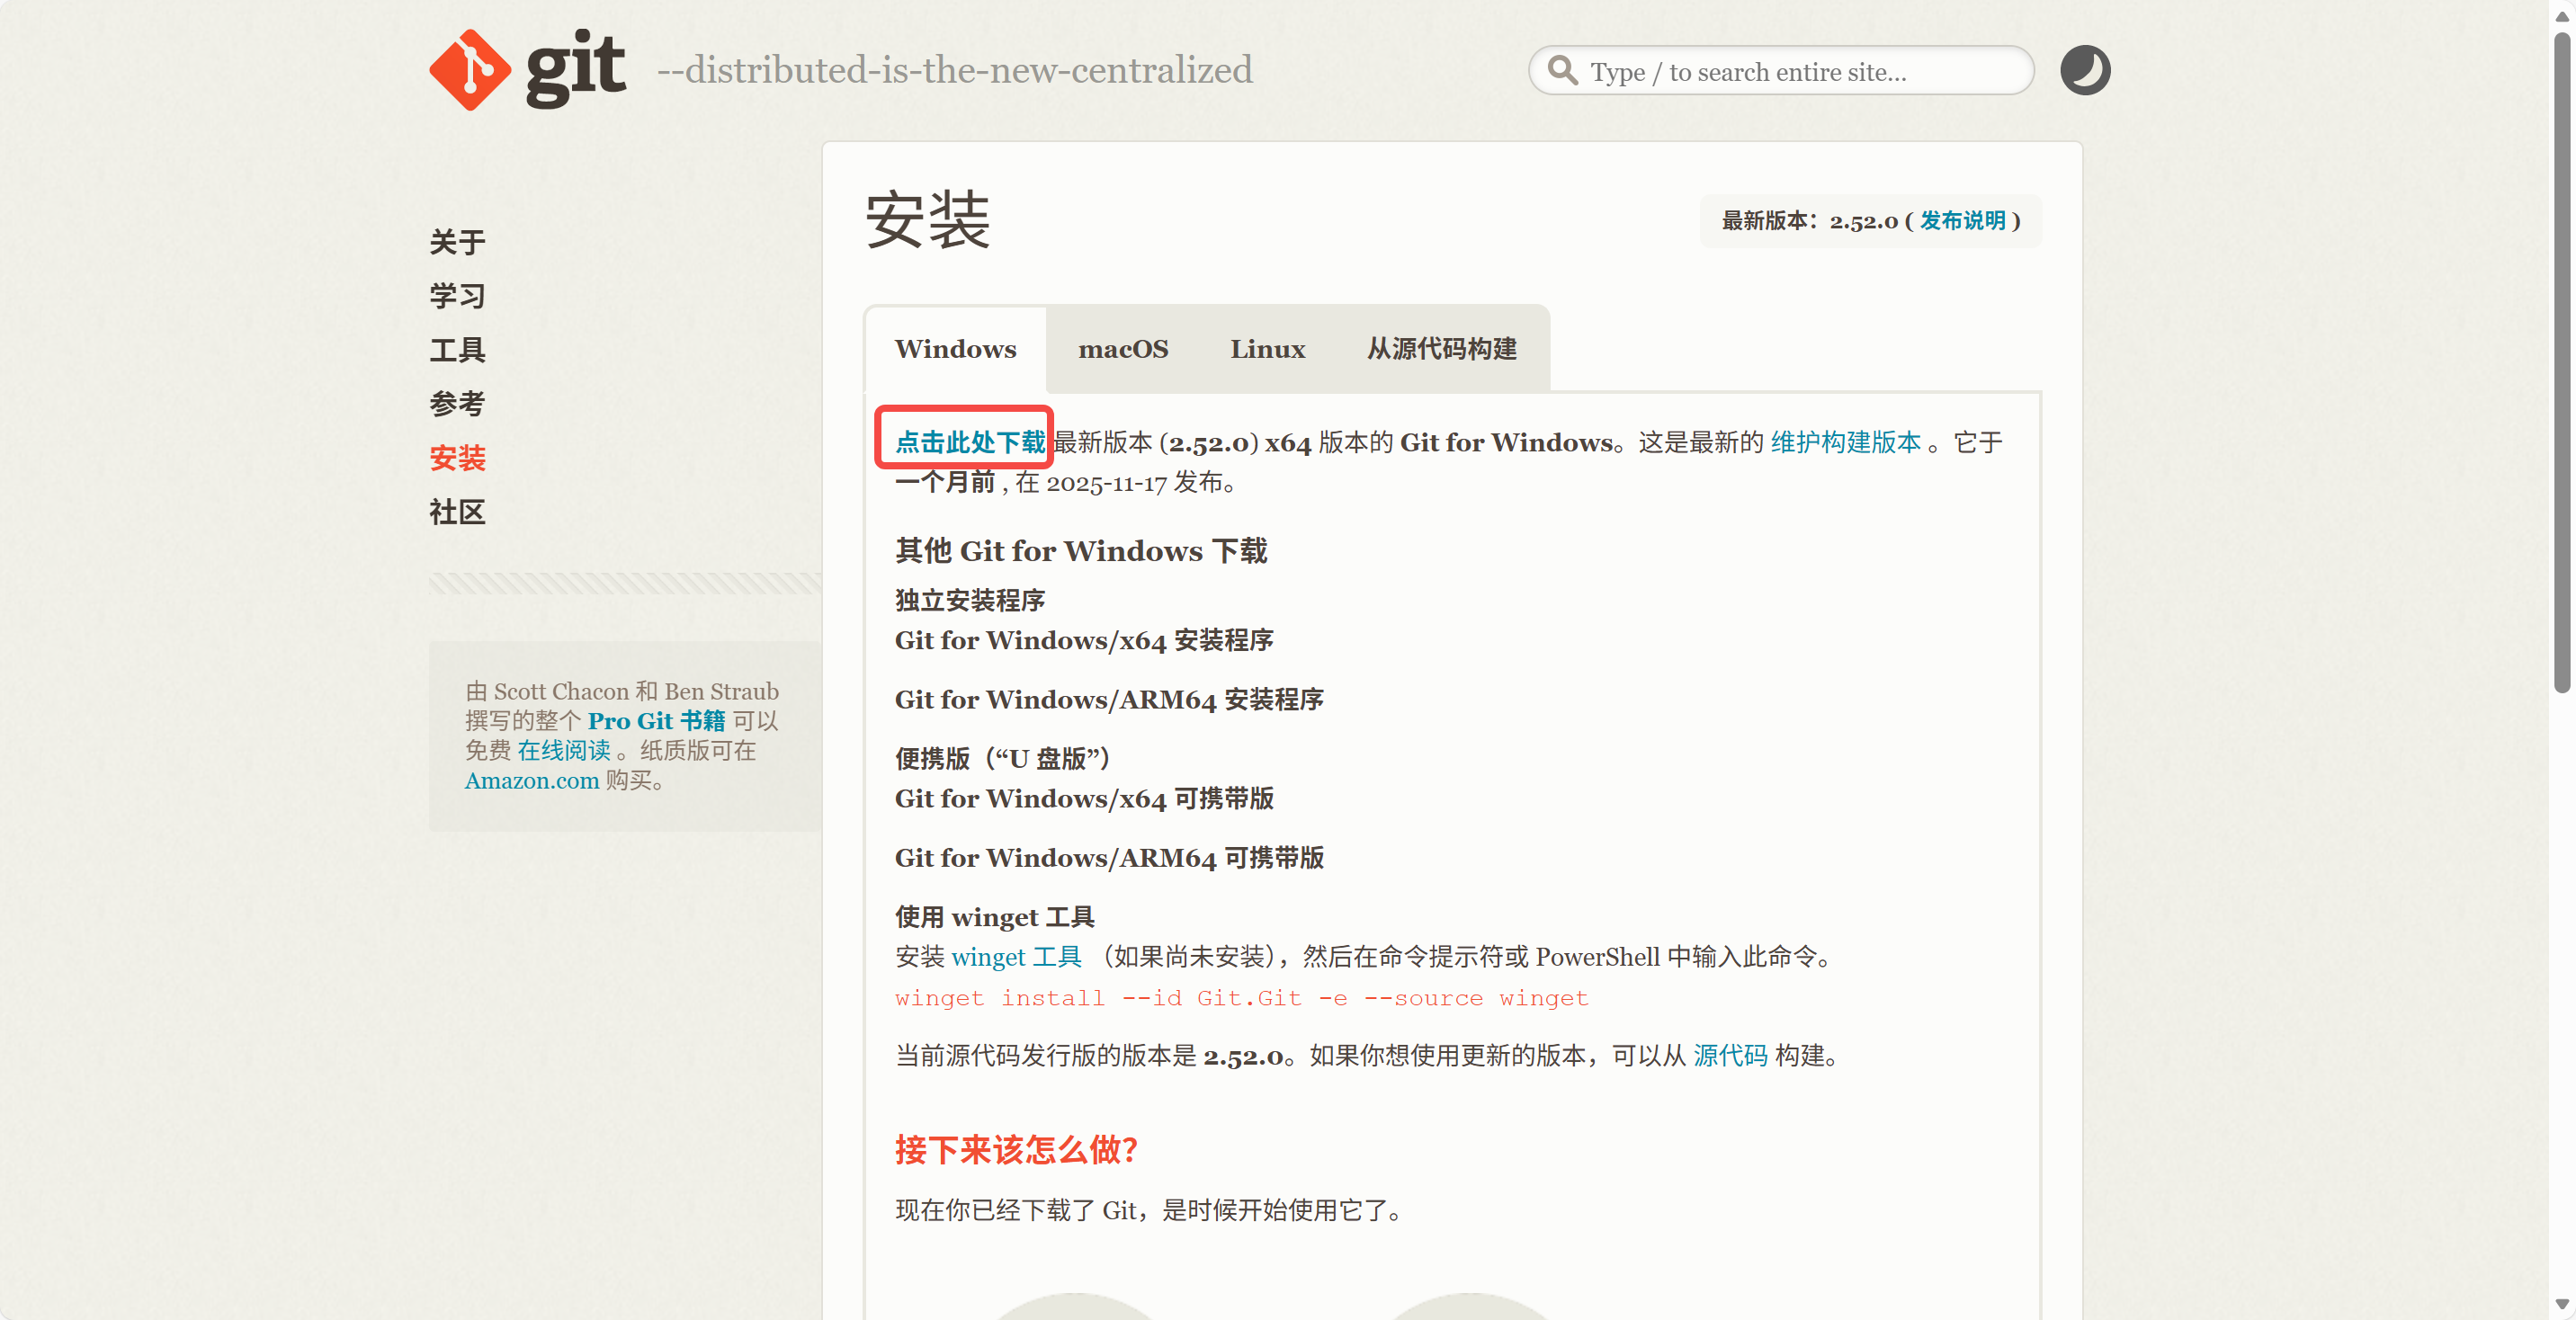Image resolution: width=2576 pixels, height=1320 pixels.
Task: Download Git for Windows/x64 可携带版
Action: [1083, 799]
